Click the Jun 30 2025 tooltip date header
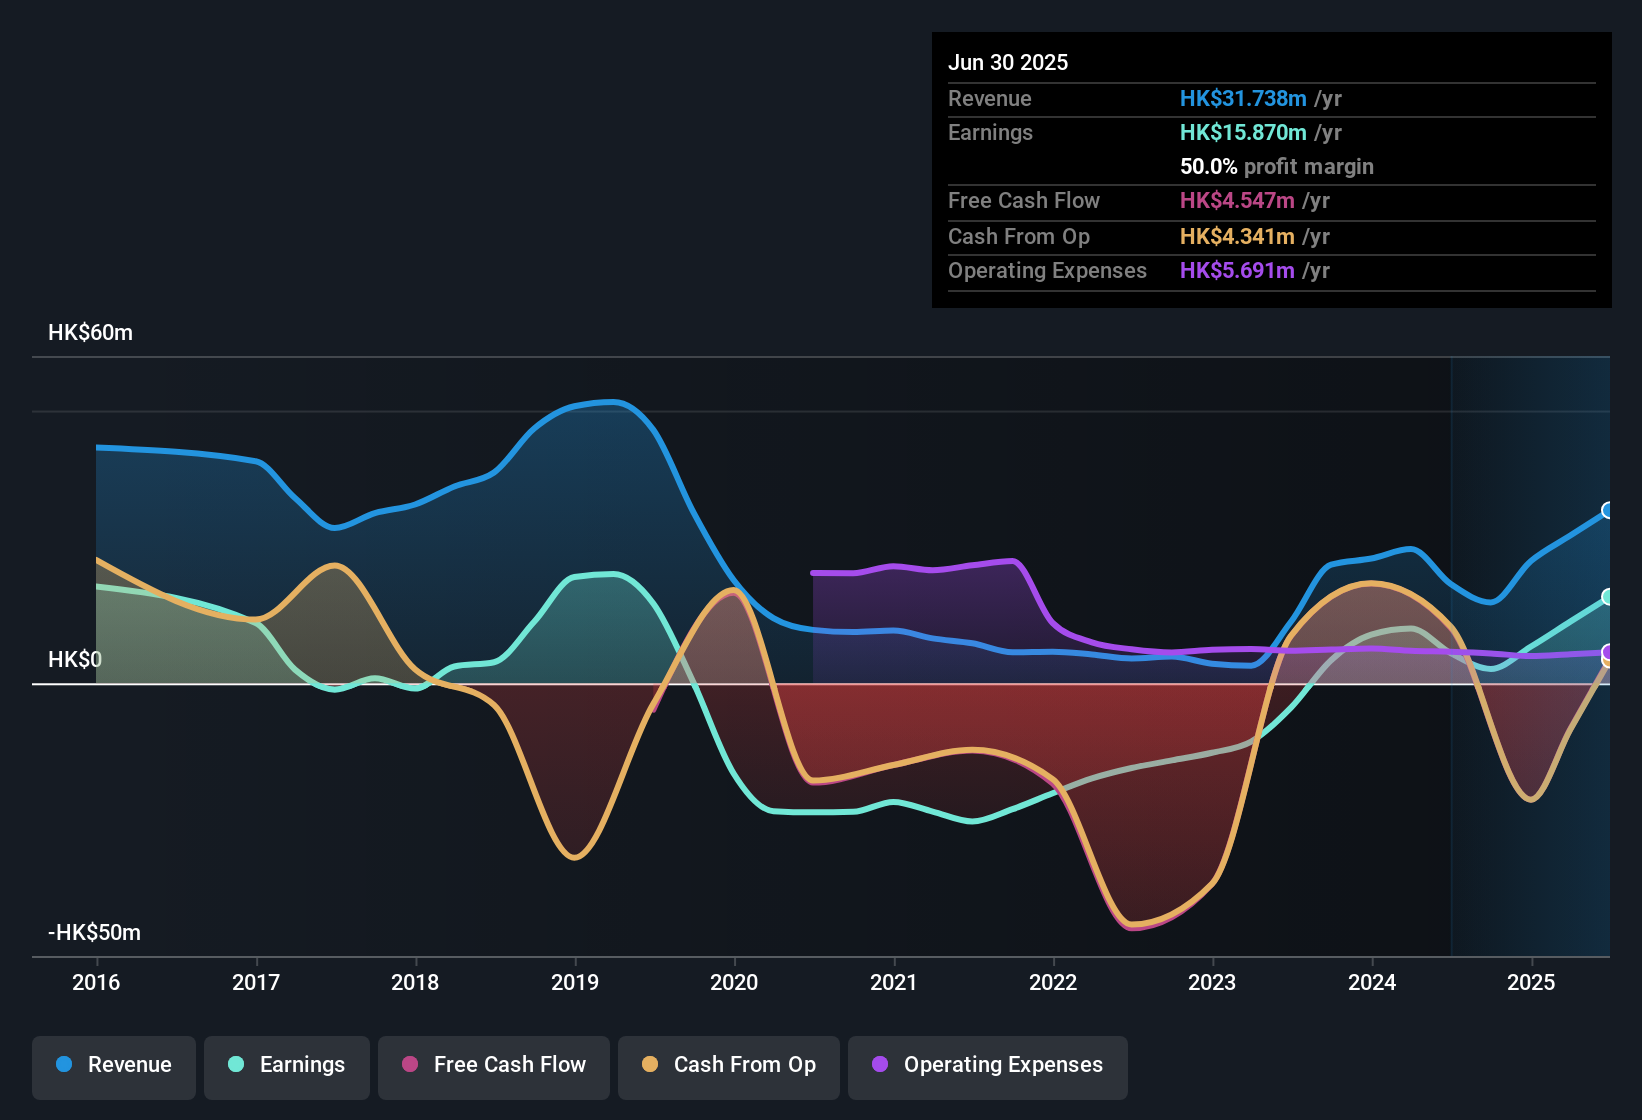 coord(1008,62)
